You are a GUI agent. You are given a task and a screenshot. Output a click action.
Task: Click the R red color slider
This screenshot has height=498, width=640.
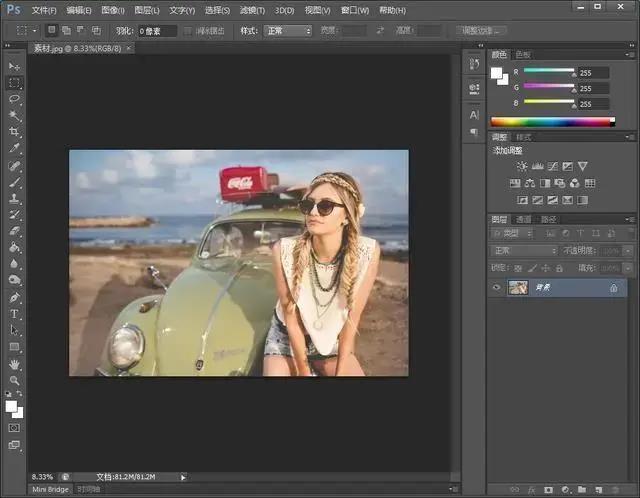pos(549,72)
